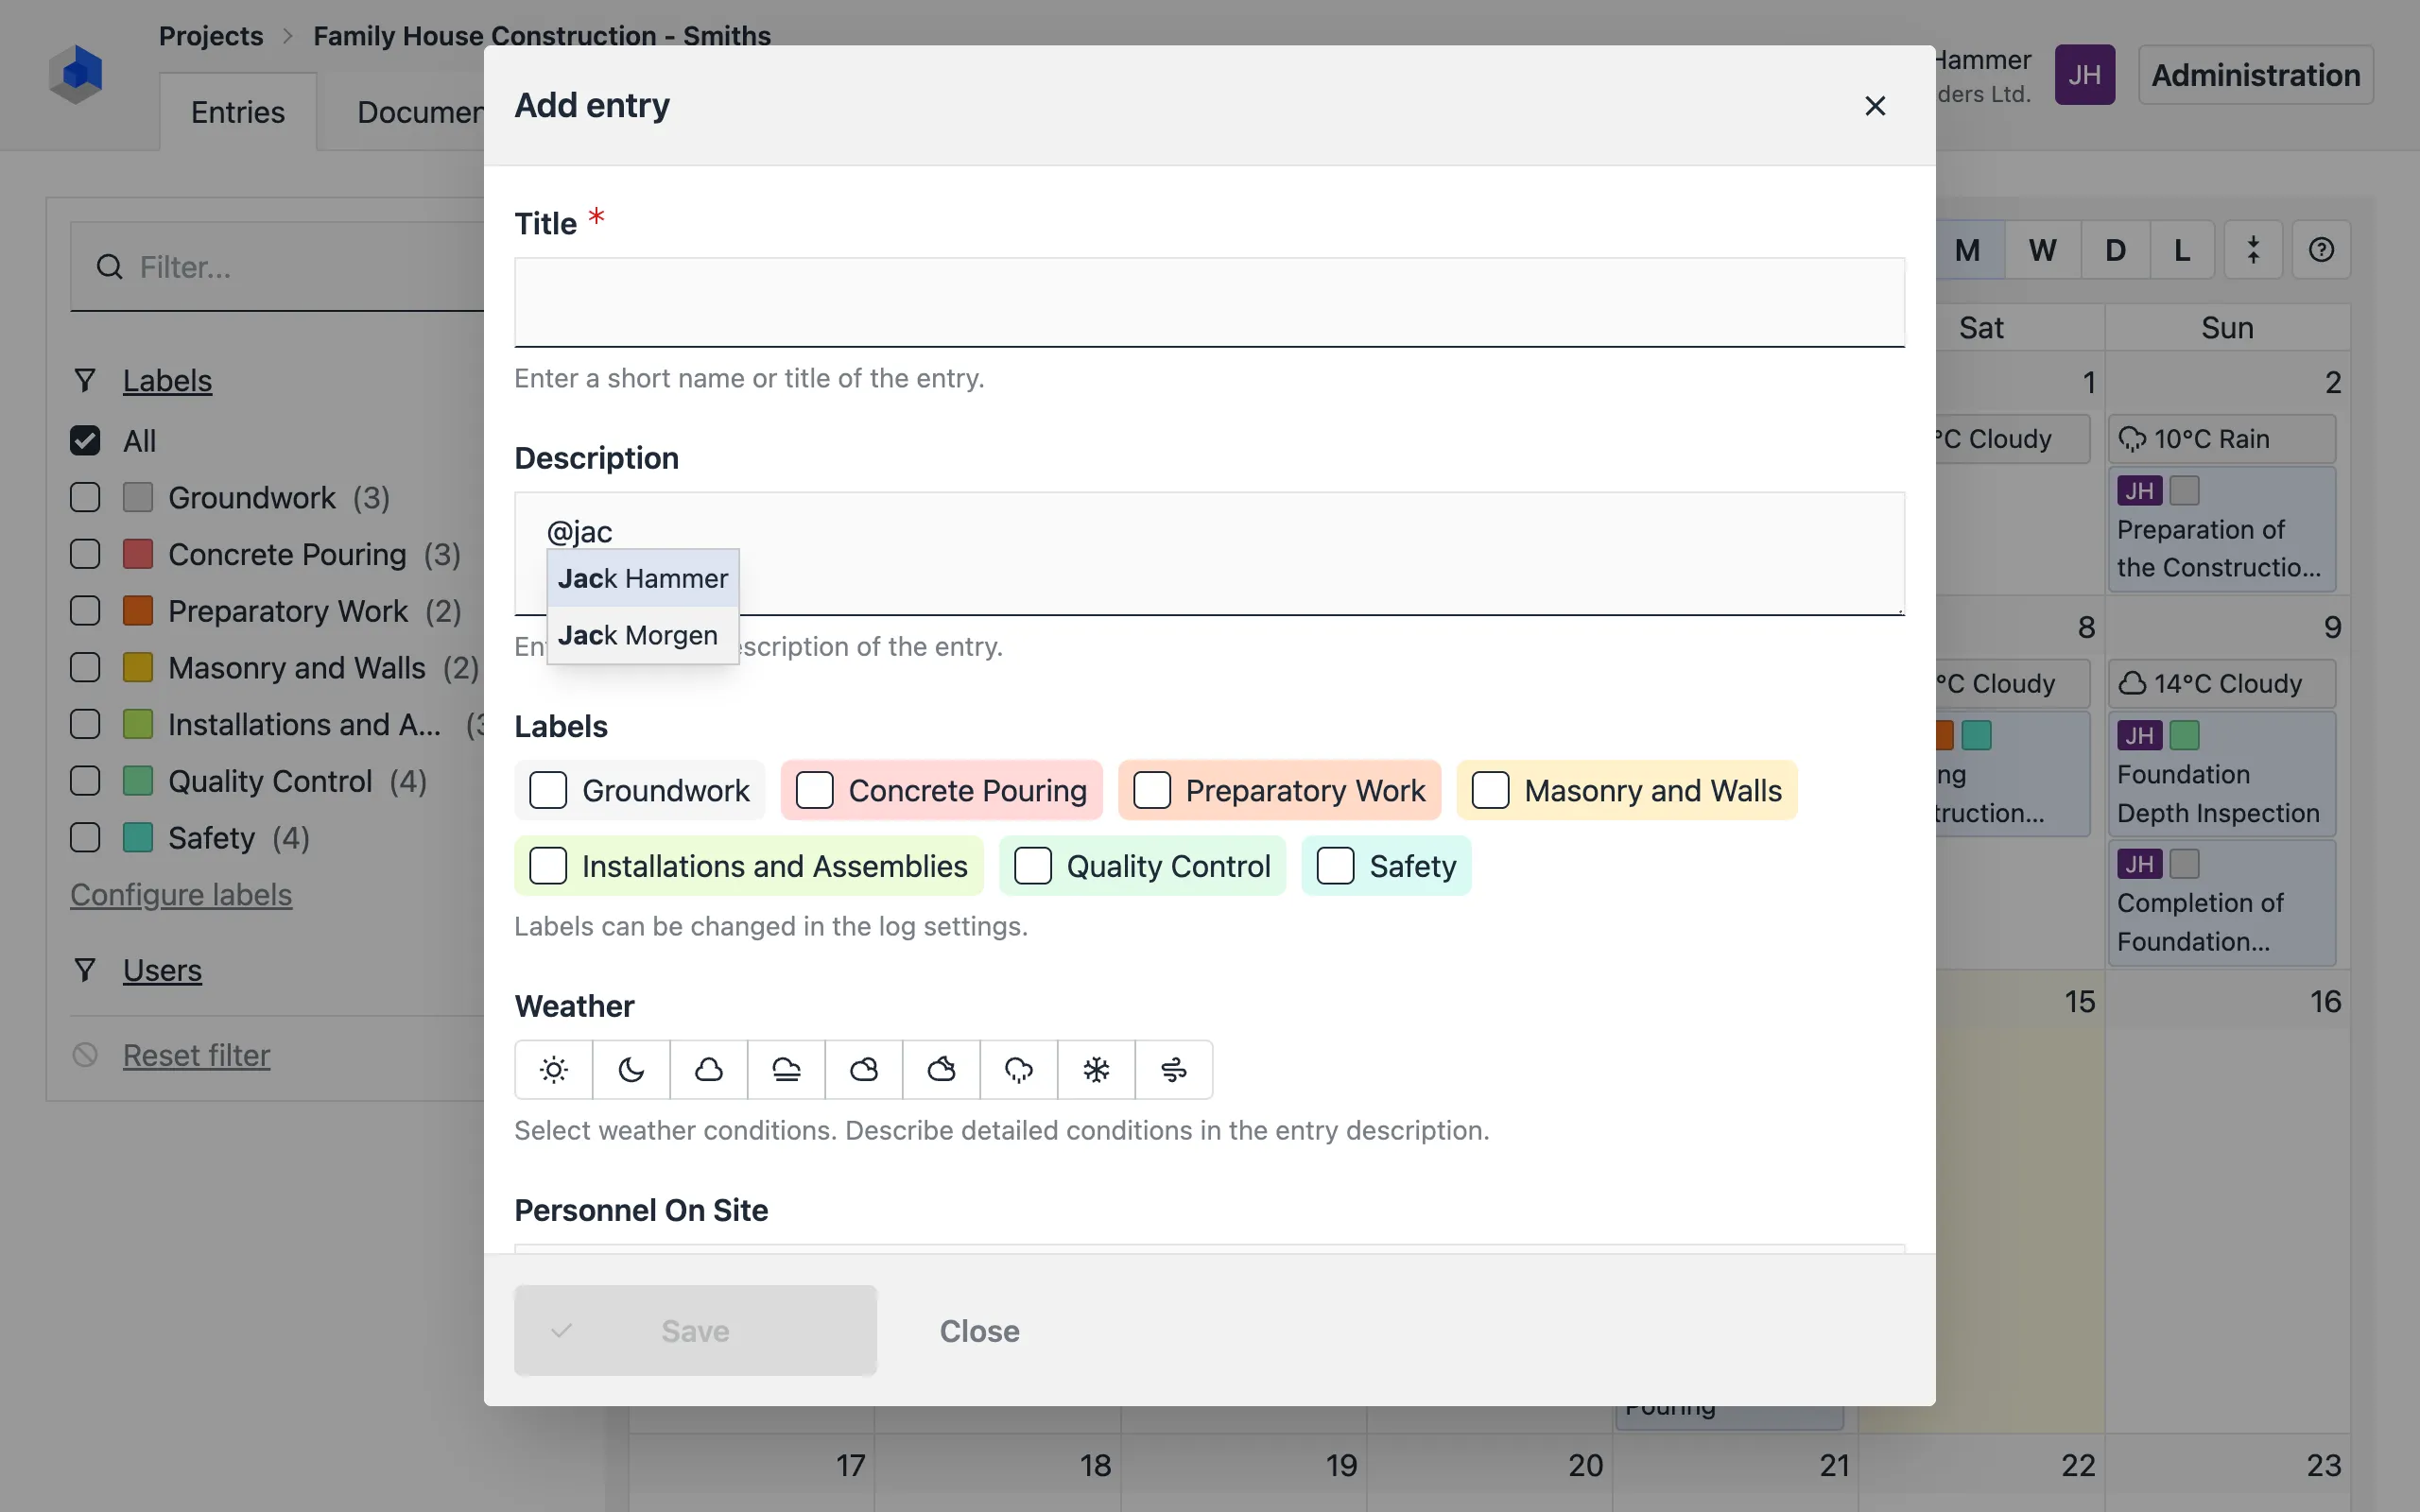Tick the Safety label in dialog

[1335, 866]
